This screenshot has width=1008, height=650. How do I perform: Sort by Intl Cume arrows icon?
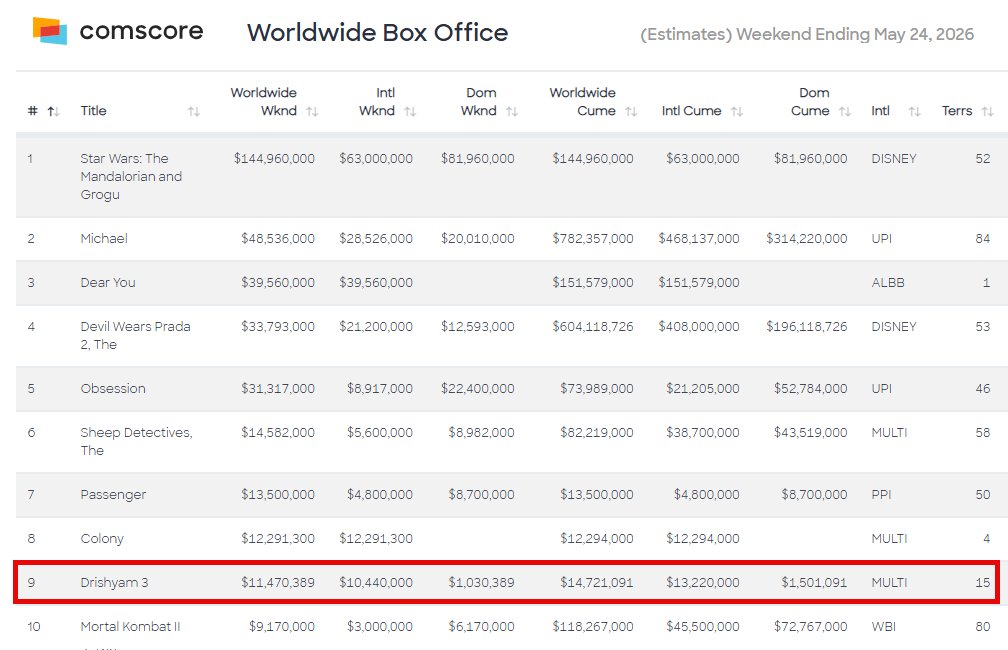(x=737, y=111)
